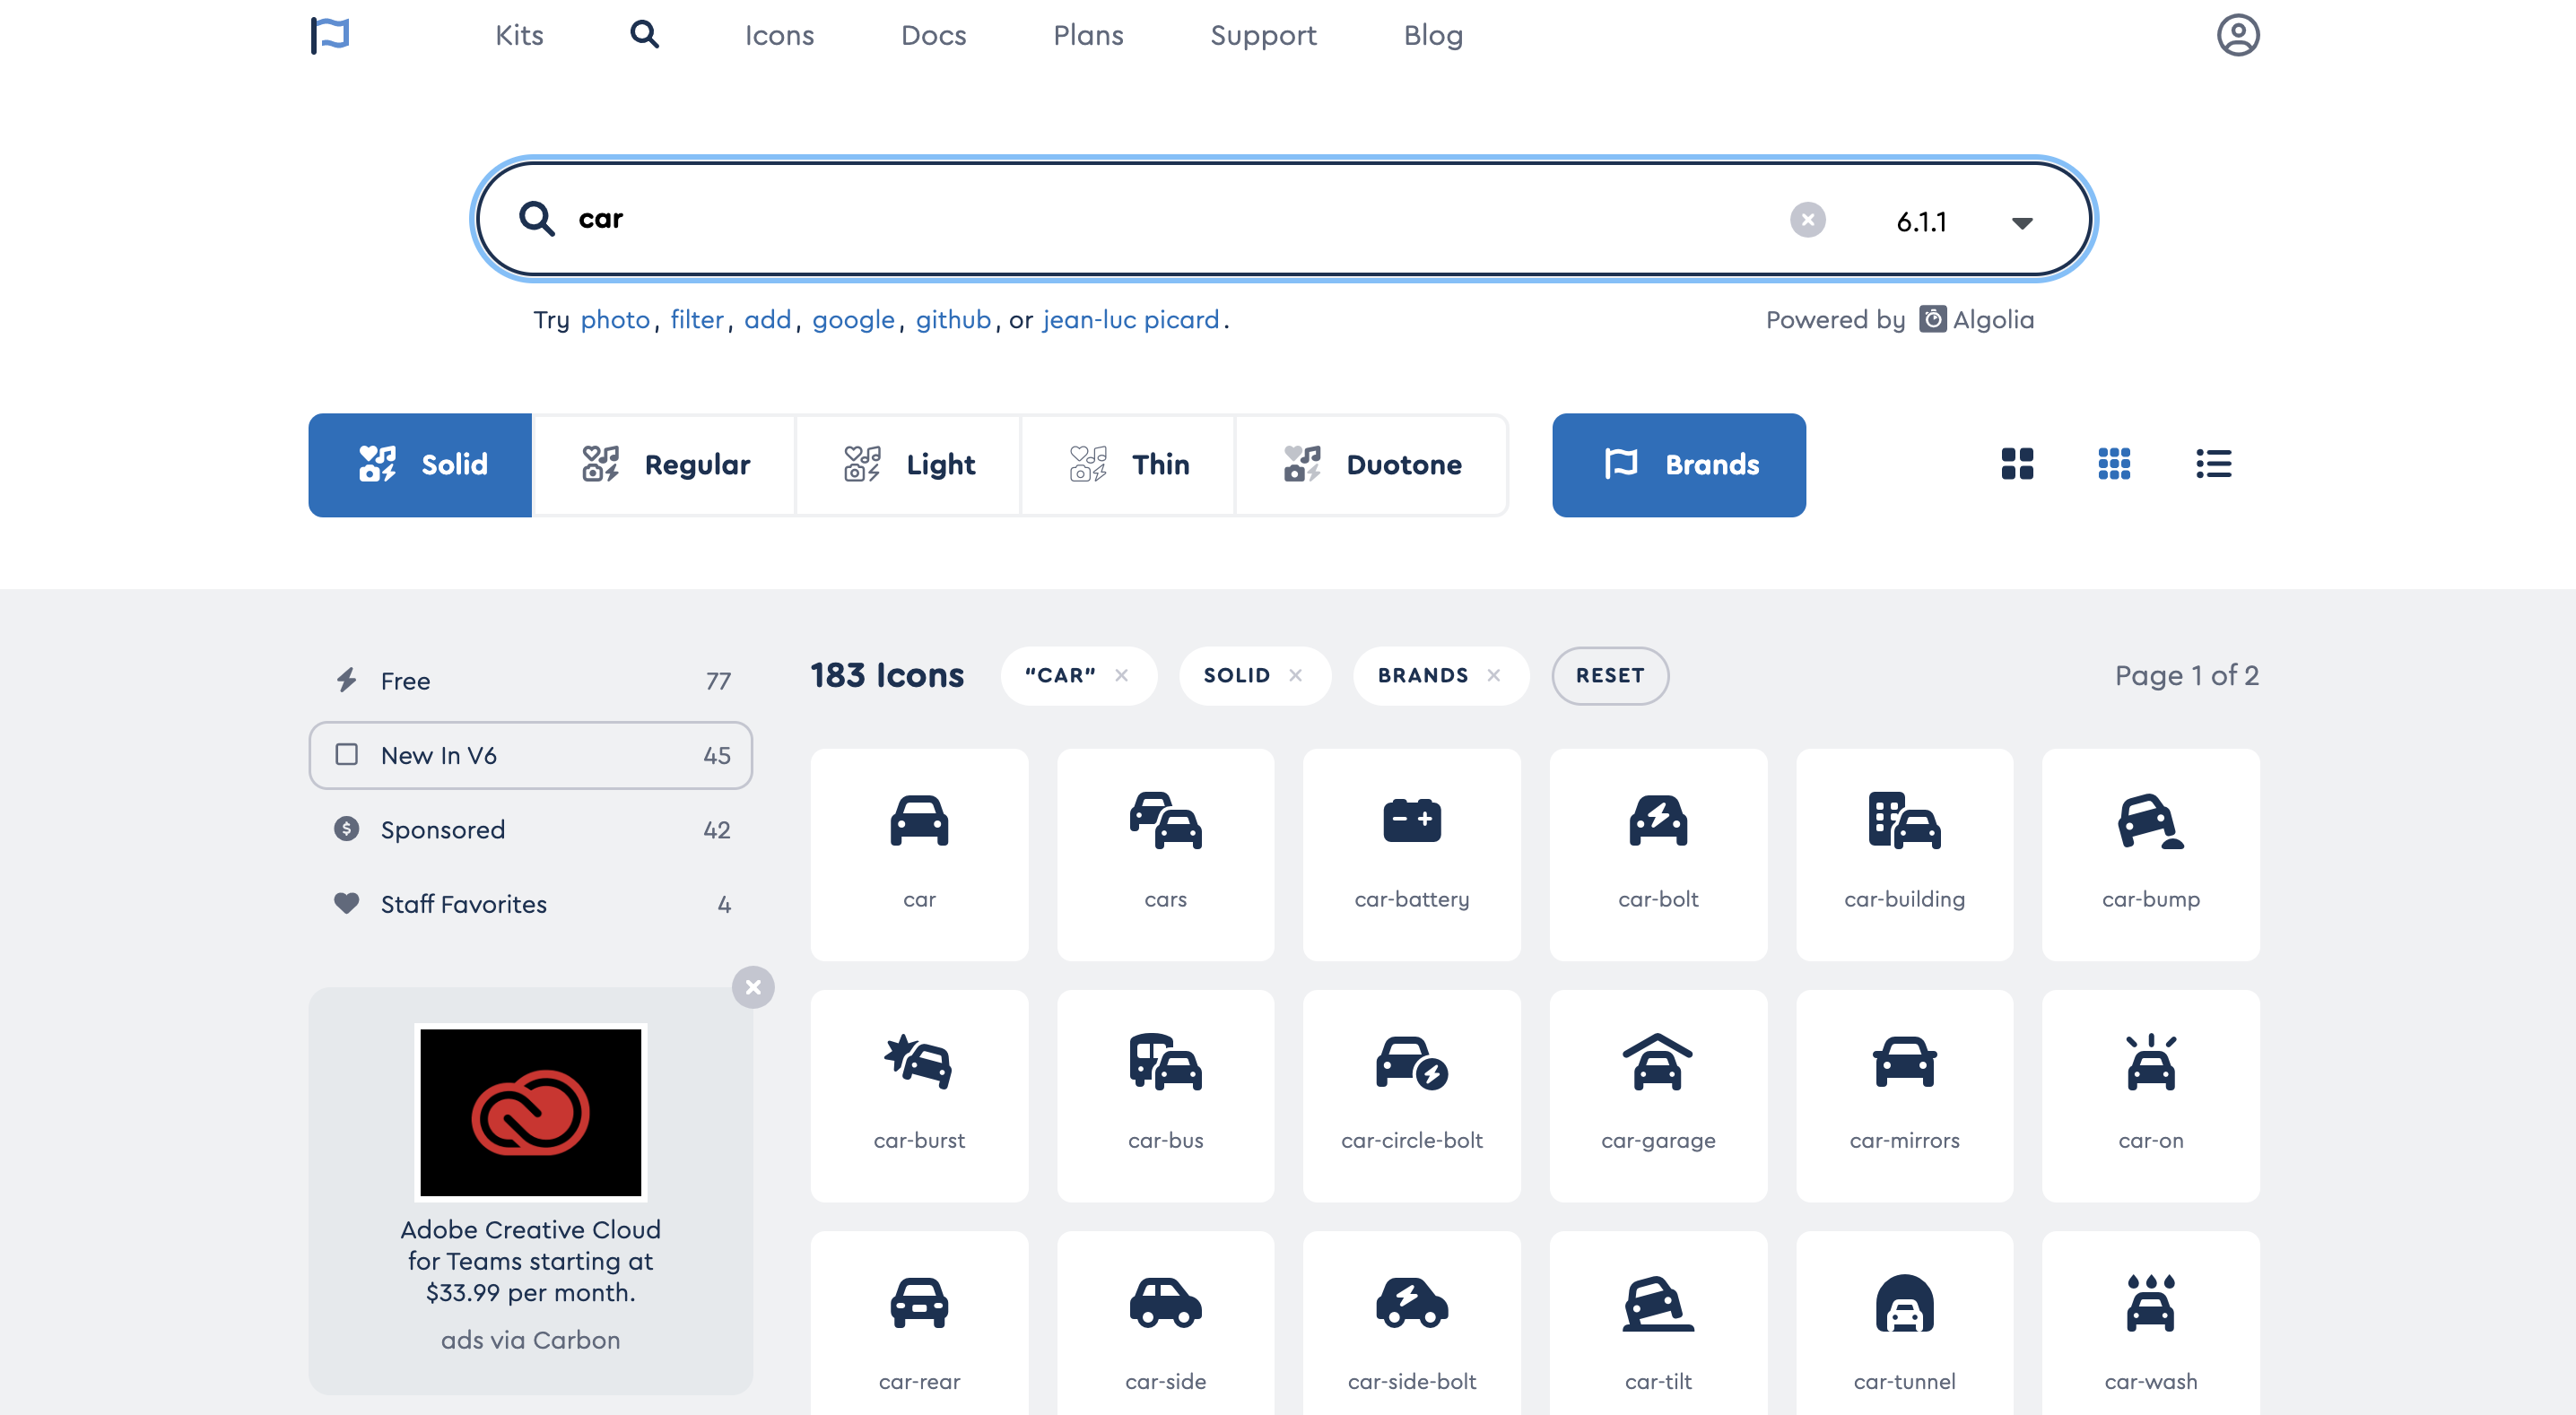Switch to list view layout
Screen dimensions: 2576x1415
click(2213, 464)
